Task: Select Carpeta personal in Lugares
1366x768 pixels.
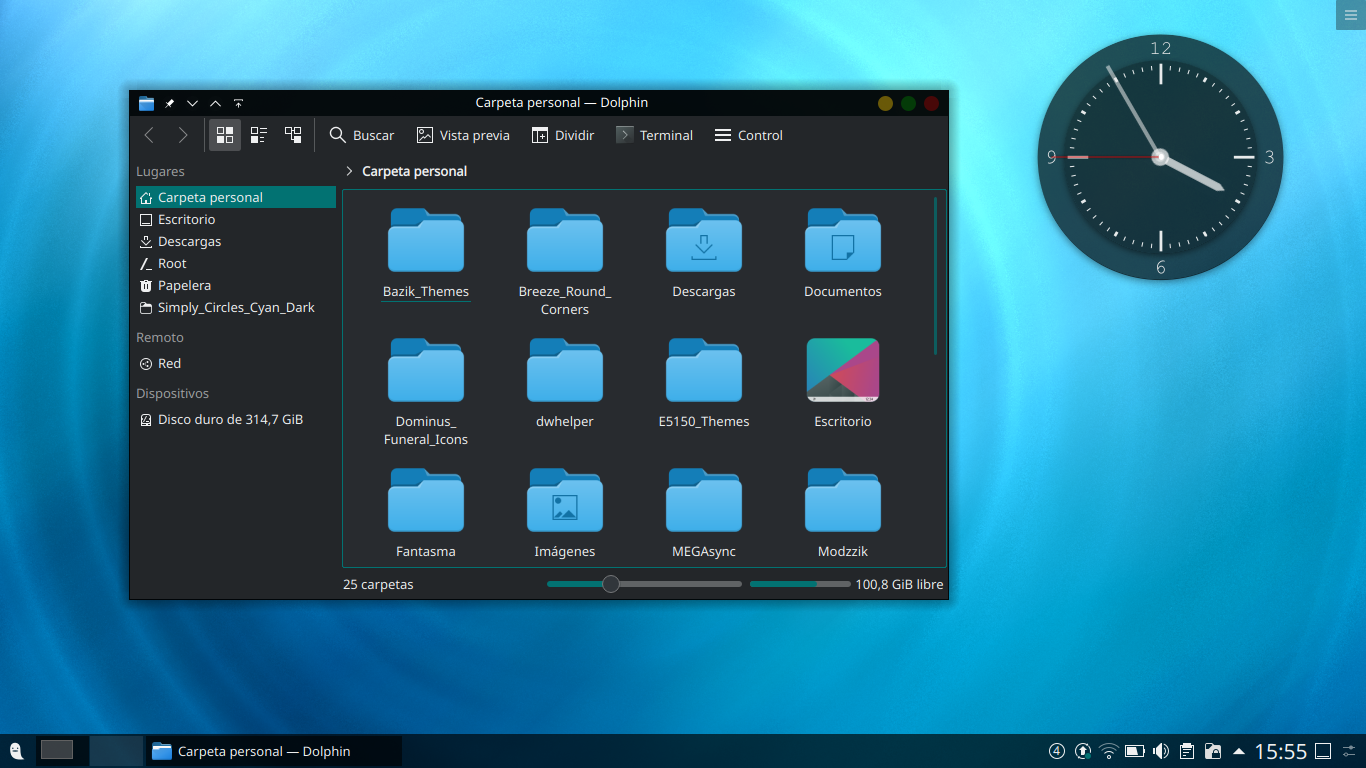Action: click(236, 197)
